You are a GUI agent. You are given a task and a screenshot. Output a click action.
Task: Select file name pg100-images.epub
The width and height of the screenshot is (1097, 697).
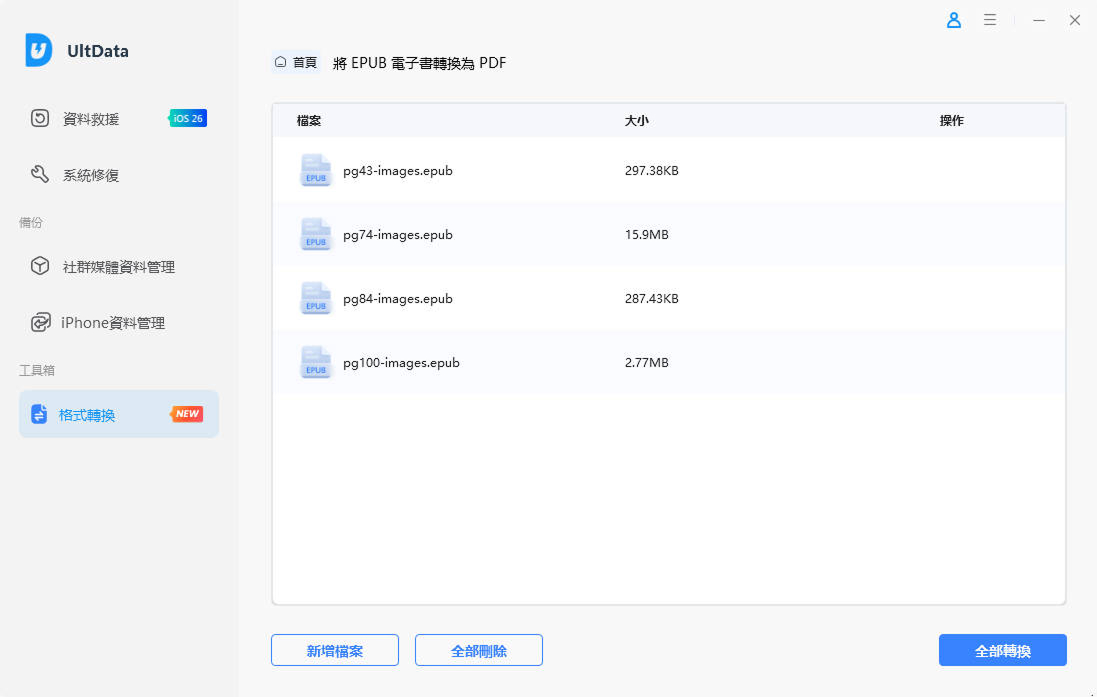pos(401,362)
